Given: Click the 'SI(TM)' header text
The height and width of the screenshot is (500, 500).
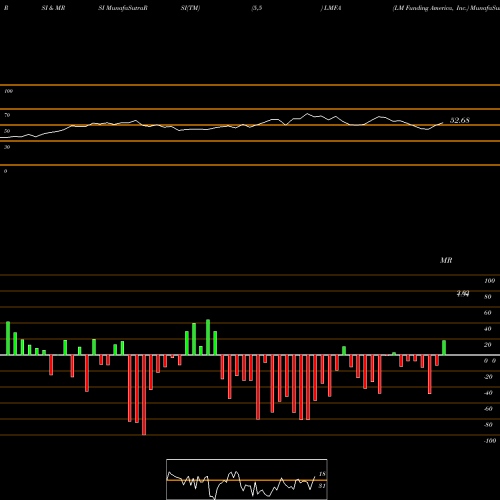Looking at the screenshot, I should coord(190,8).
